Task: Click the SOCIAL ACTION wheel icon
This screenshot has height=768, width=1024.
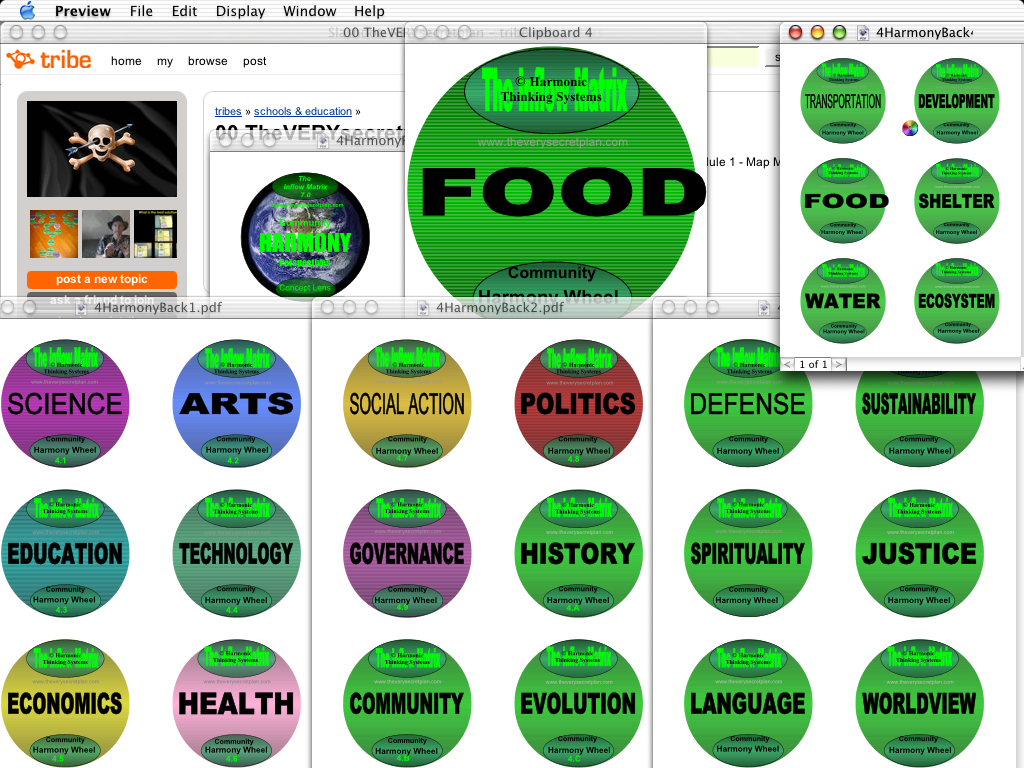Action: coord(407,403)
